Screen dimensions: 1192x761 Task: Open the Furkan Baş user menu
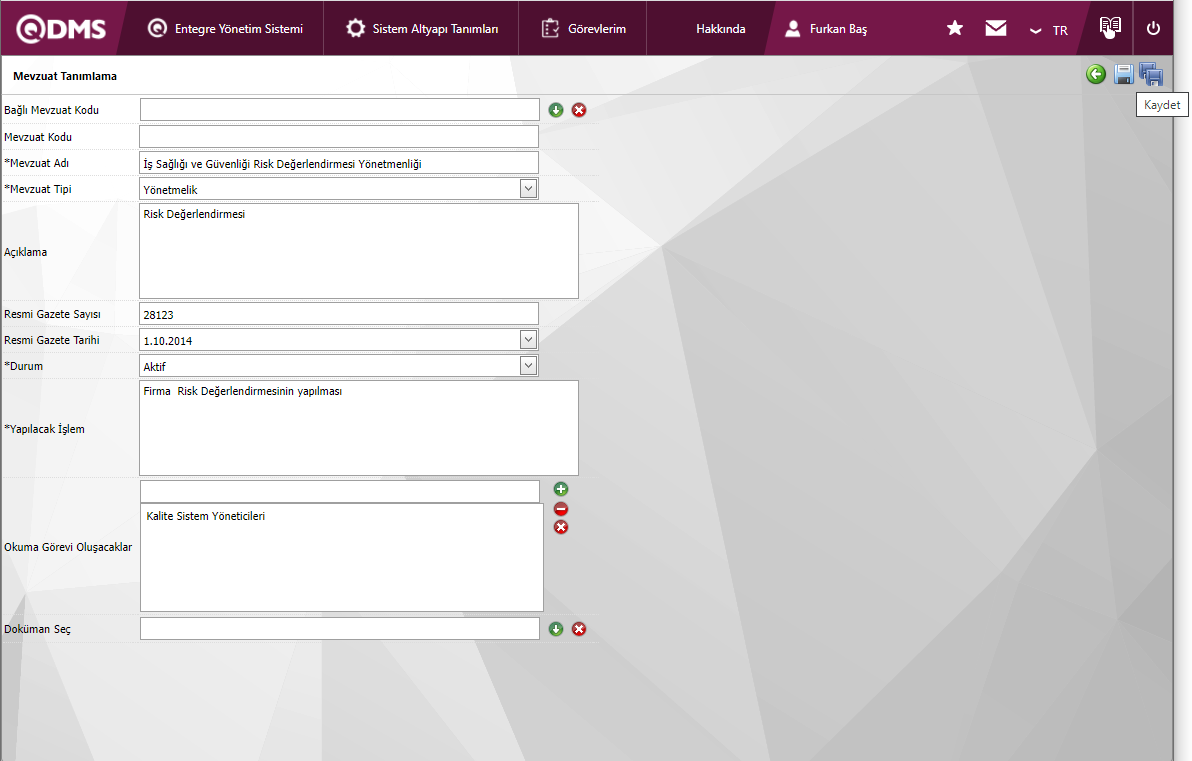[826, 29]
